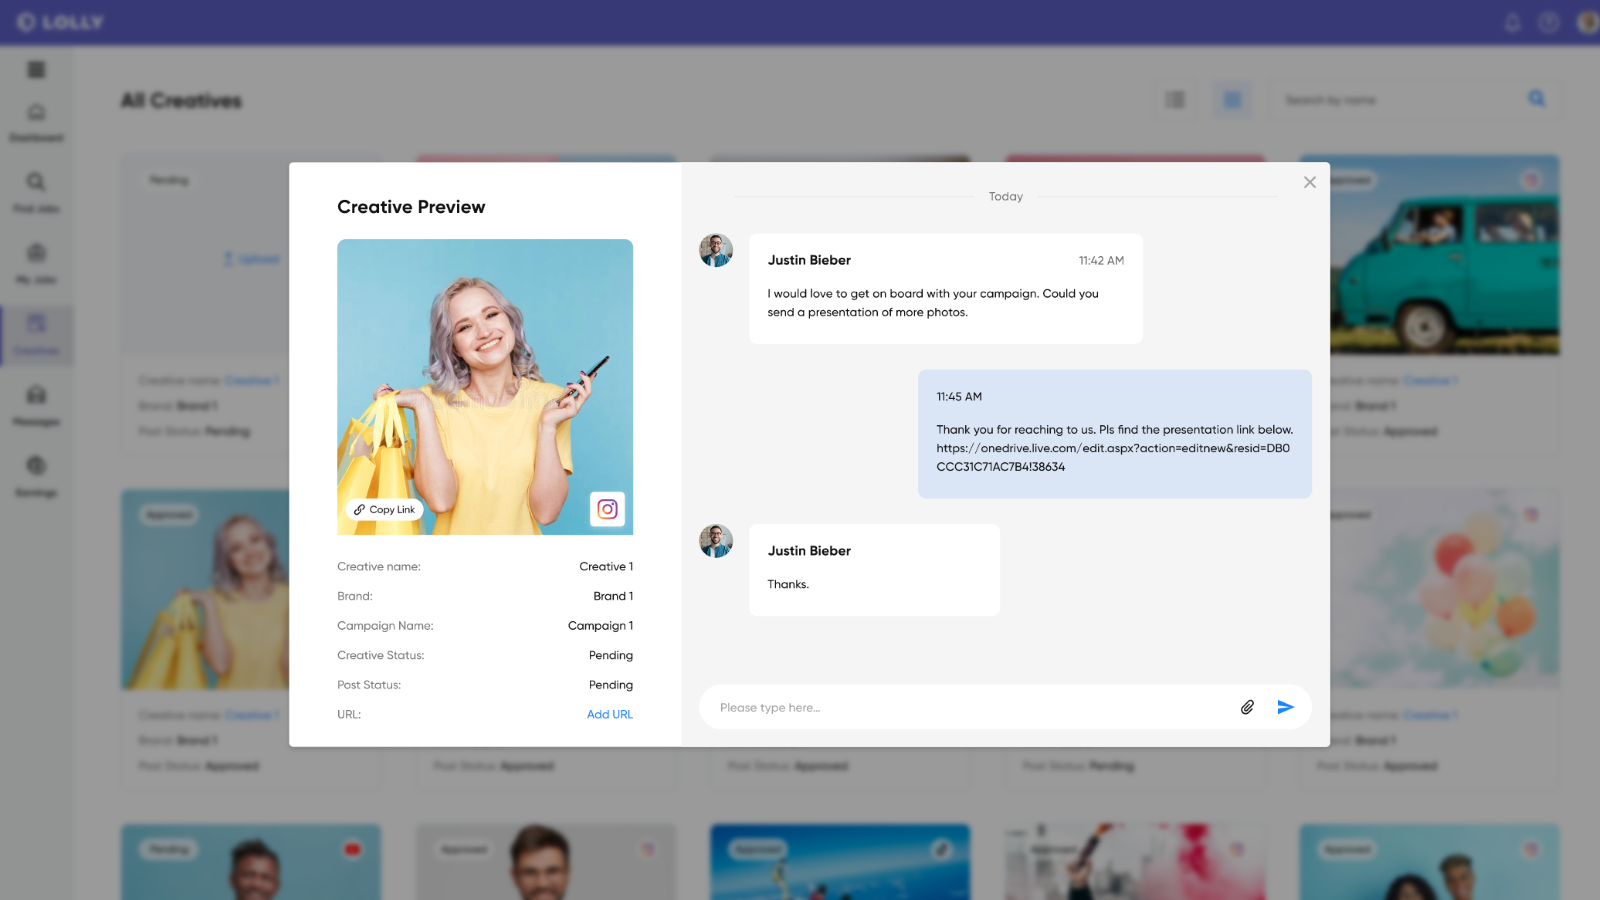Click Justin Bieber's avatar beside the 'Thanks.' message
The height and width of the screenshot is (900, 1600).
[x=716, y=541]
